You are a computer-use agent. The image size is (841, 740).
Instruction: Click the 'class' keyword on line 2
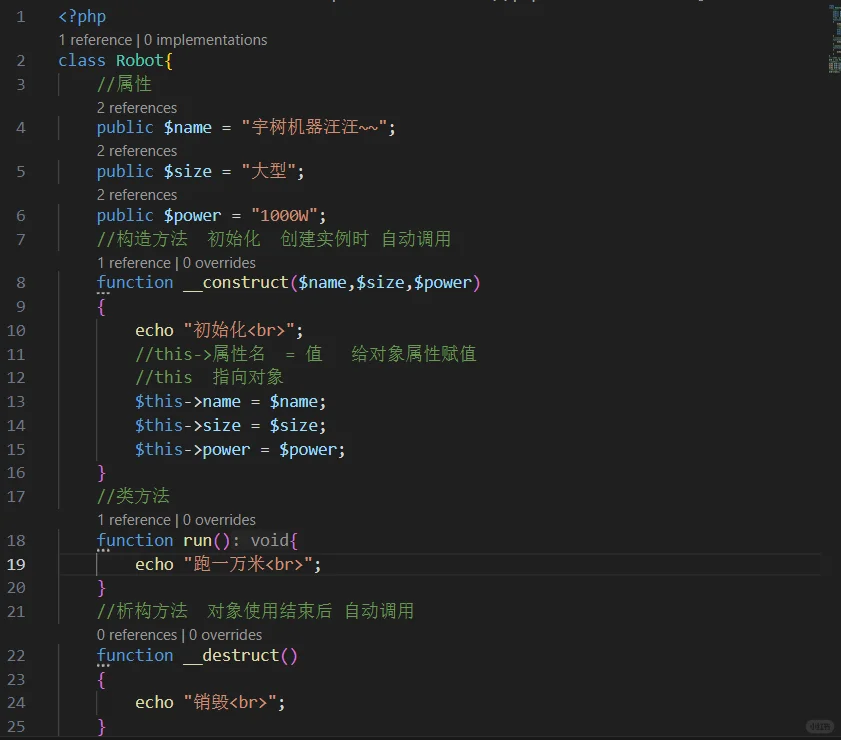pyautogui.click(x=82, y=61)
